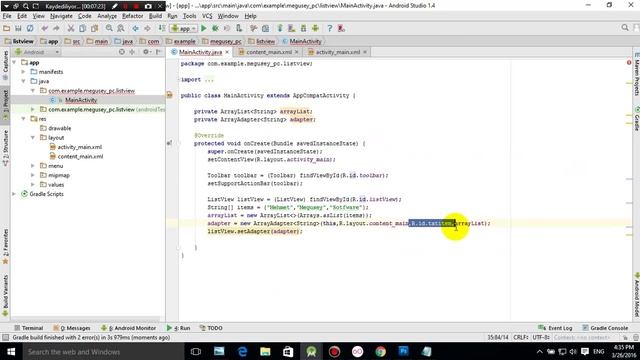Viewport: 640px width, 360px height.
Task: Open the app run configuration dropdown
Action: 184,28
